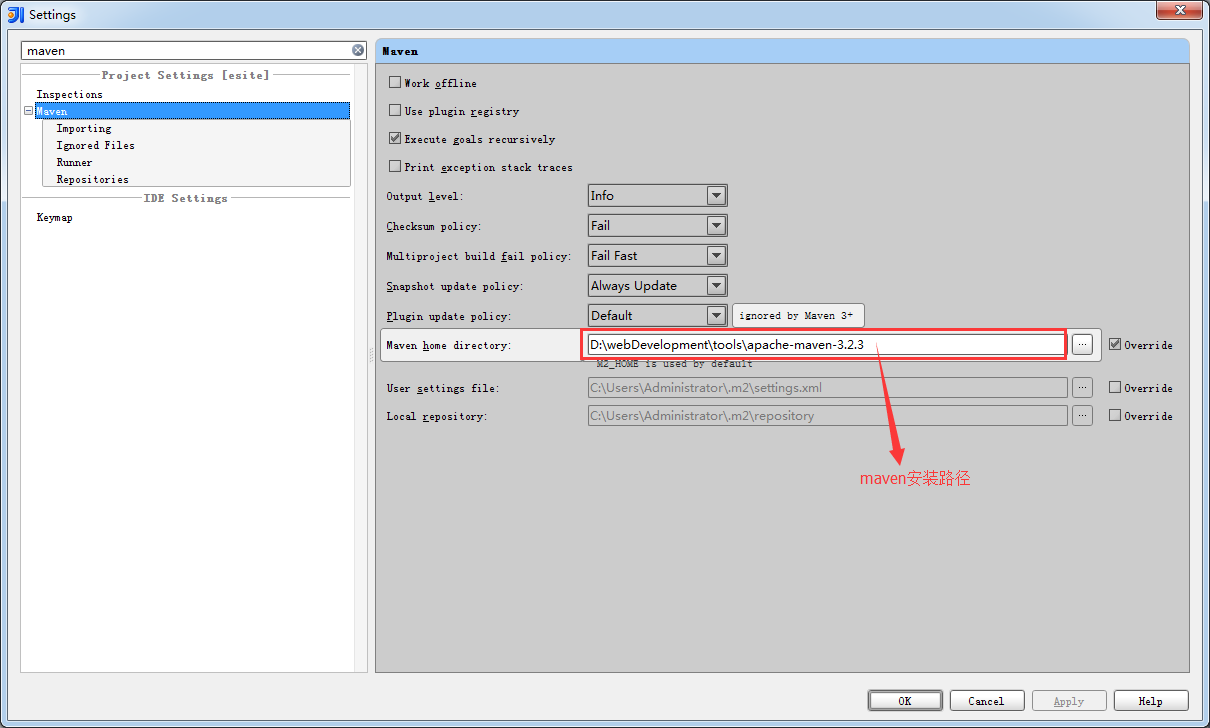This screenshot has width=1210, height=728.
Task: Open Importing under Maven
Action: [x=84, y=128]
